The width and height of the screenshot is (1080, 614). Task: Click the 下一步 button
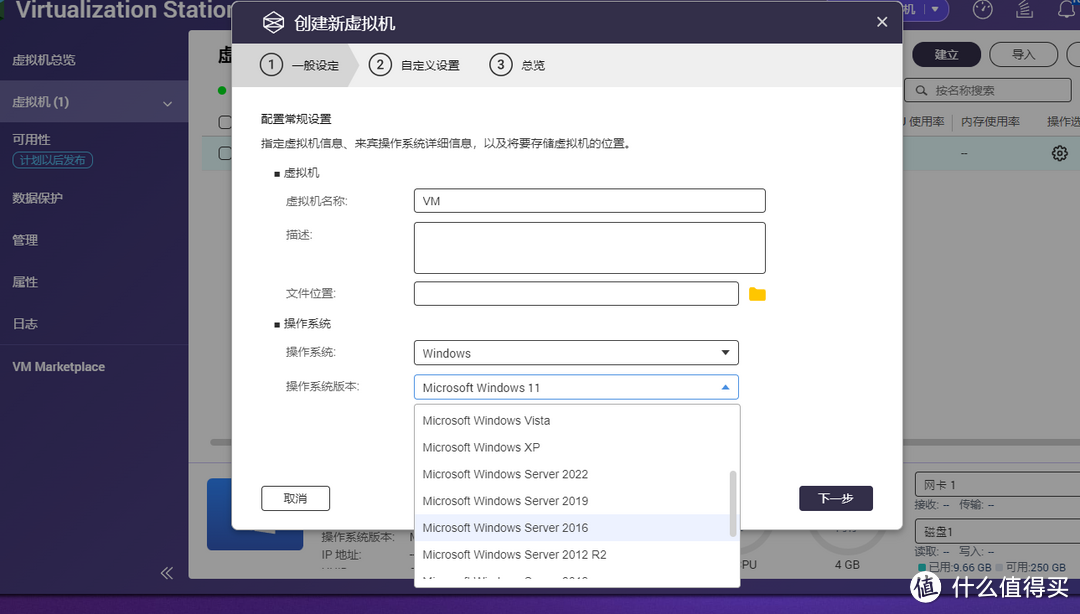point(836,498)
